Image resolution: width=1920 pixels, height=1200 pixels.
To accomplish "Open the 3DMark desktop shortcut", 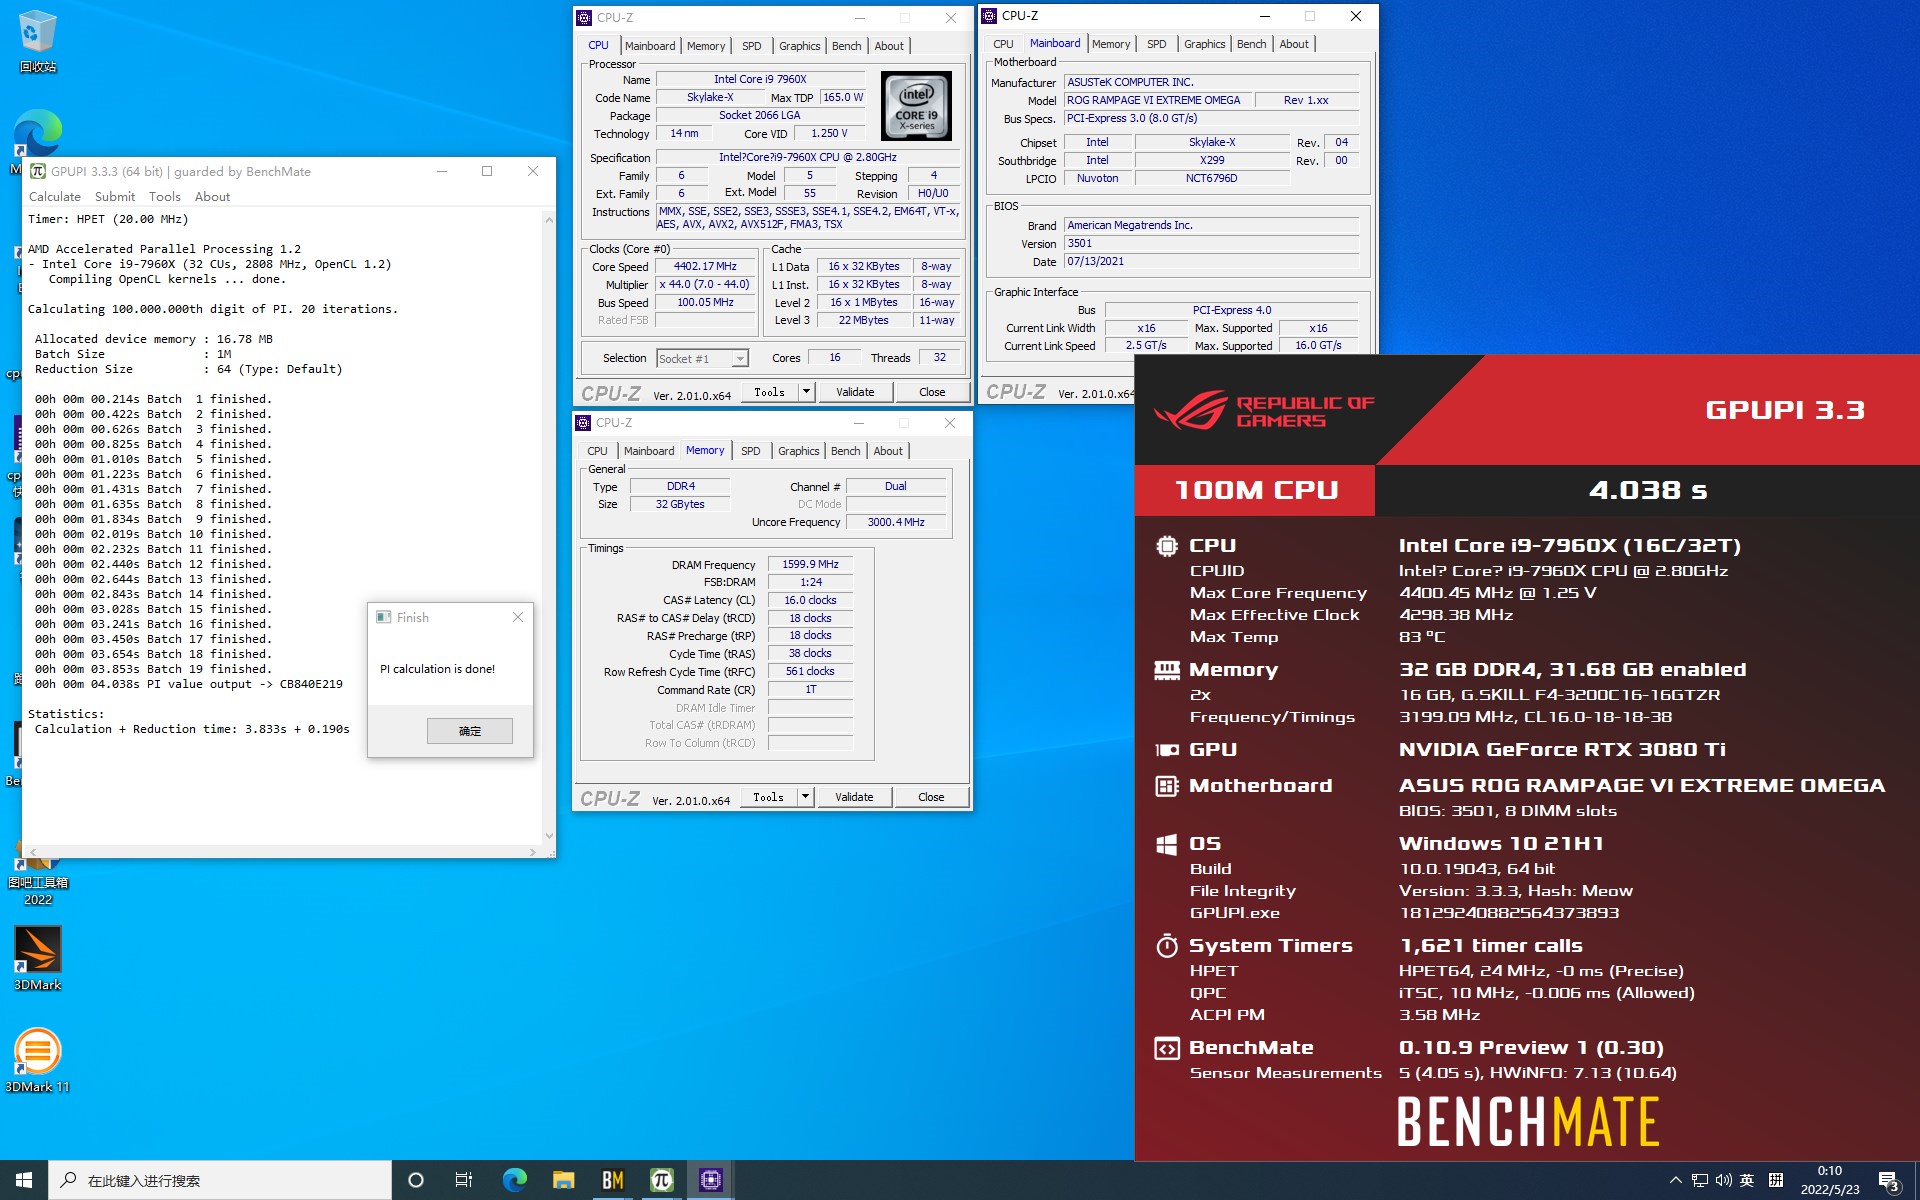I will [38, 958].
